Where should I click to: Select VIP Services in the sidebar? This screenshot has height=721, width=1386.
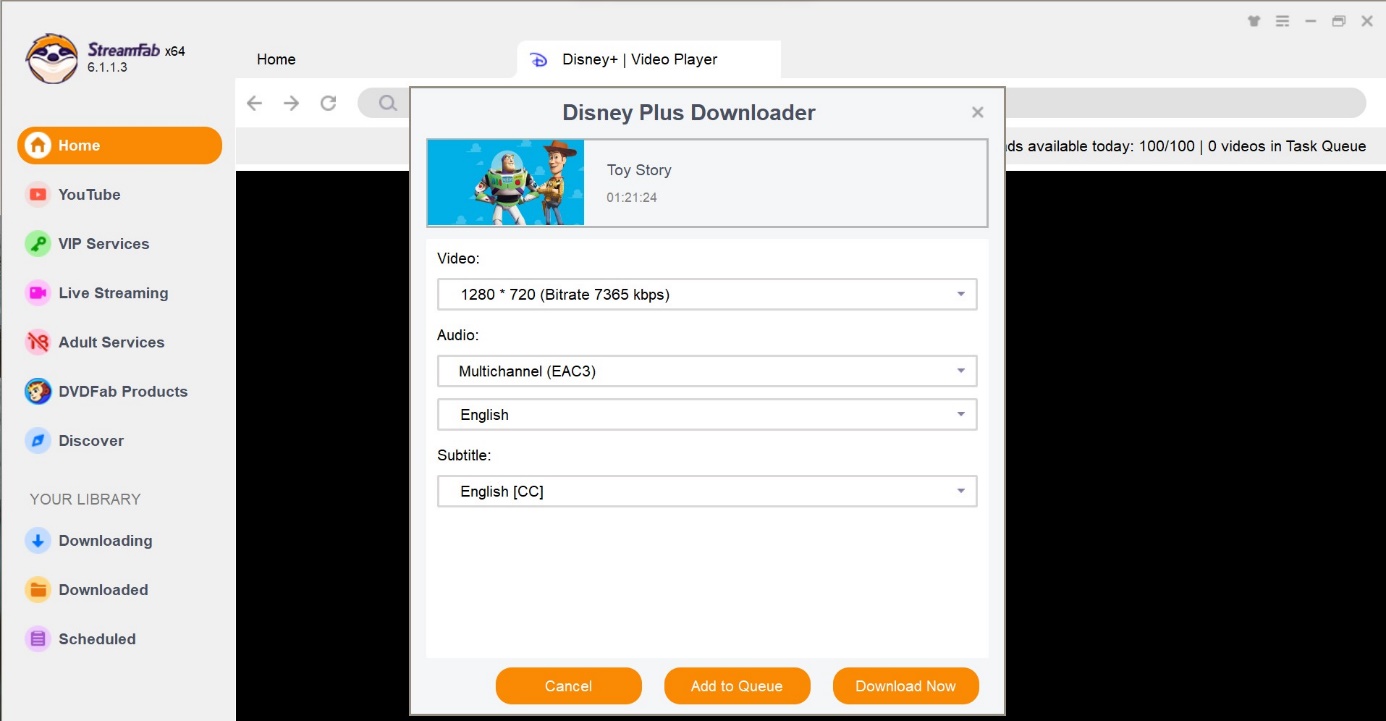(102, 243)
